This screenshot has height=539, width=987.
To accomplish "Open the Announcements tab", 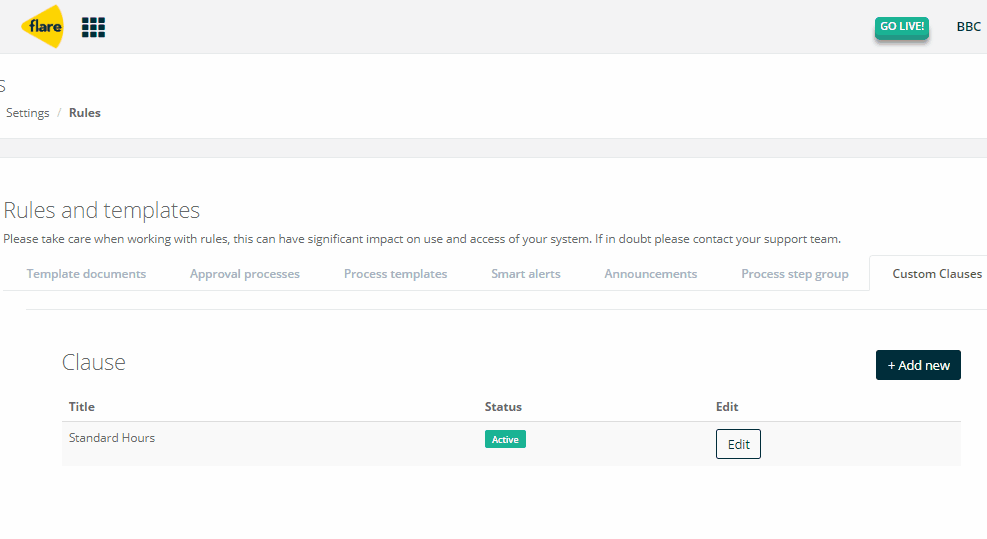I will tap(651, 274).
